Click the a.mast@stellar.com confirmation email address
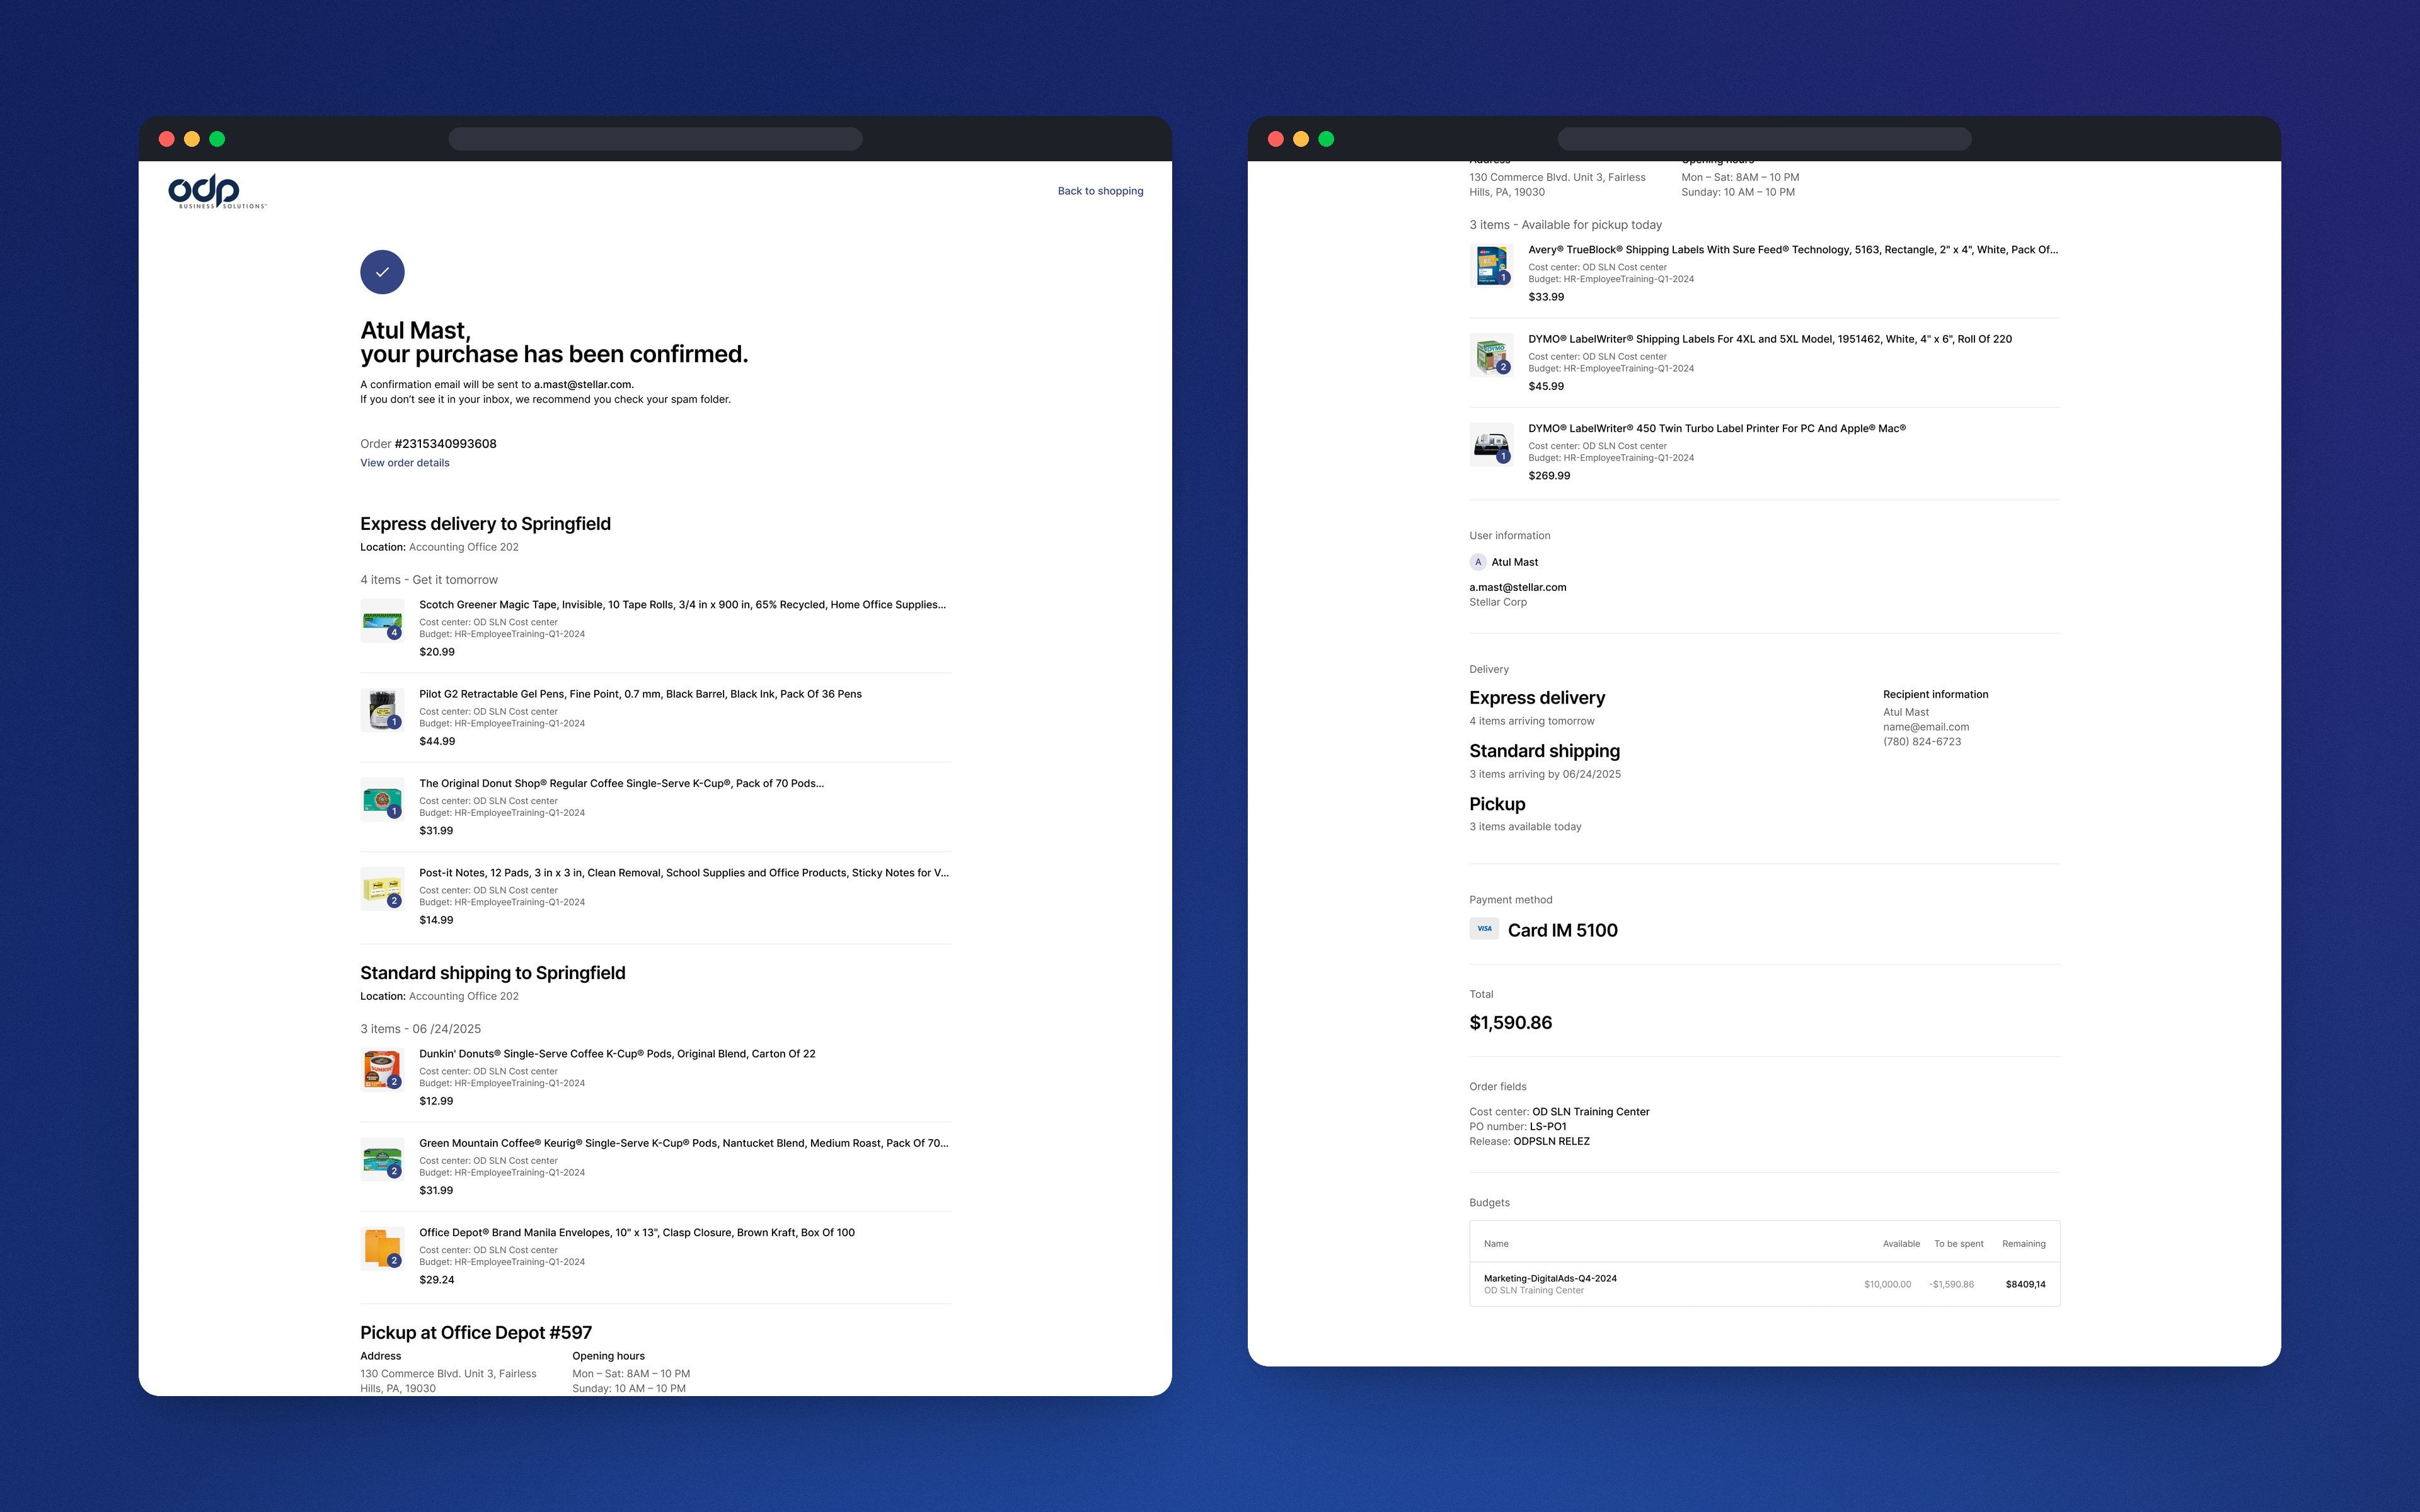The image size is (2420, 1512). 583,384
